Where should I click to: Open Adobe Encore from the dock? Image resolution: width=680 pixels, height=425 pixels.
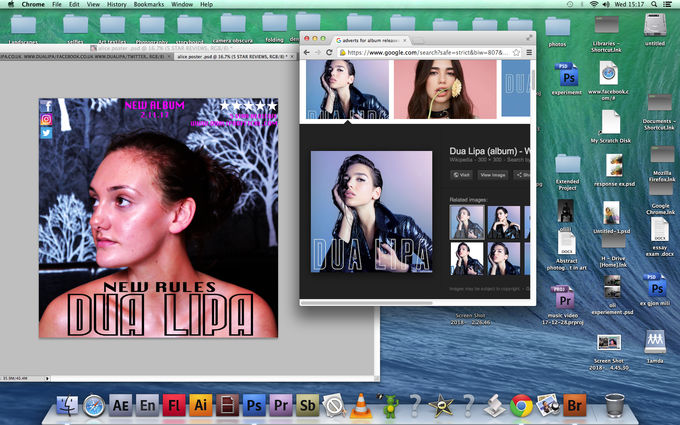click(147, 405)
